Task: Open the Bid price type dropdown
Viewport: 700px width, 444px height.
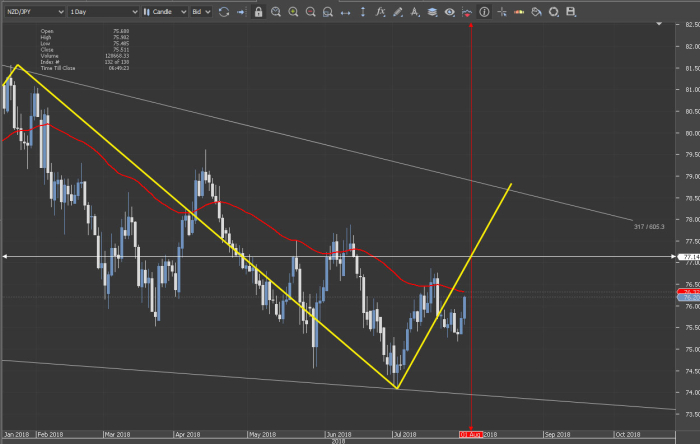Action: point(200,12)
